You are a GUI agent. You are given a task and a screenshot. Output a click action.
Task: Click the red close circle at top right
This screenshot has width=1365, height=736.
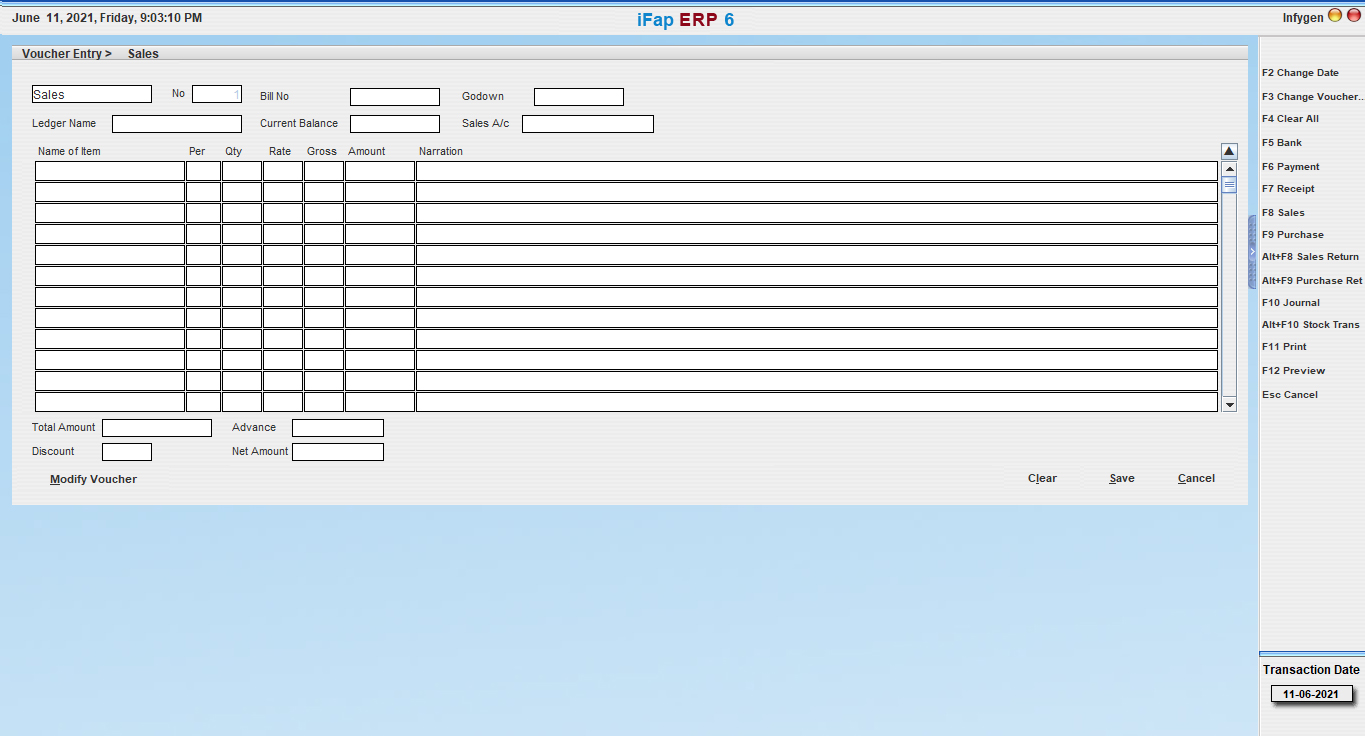tap(1353, 16)
